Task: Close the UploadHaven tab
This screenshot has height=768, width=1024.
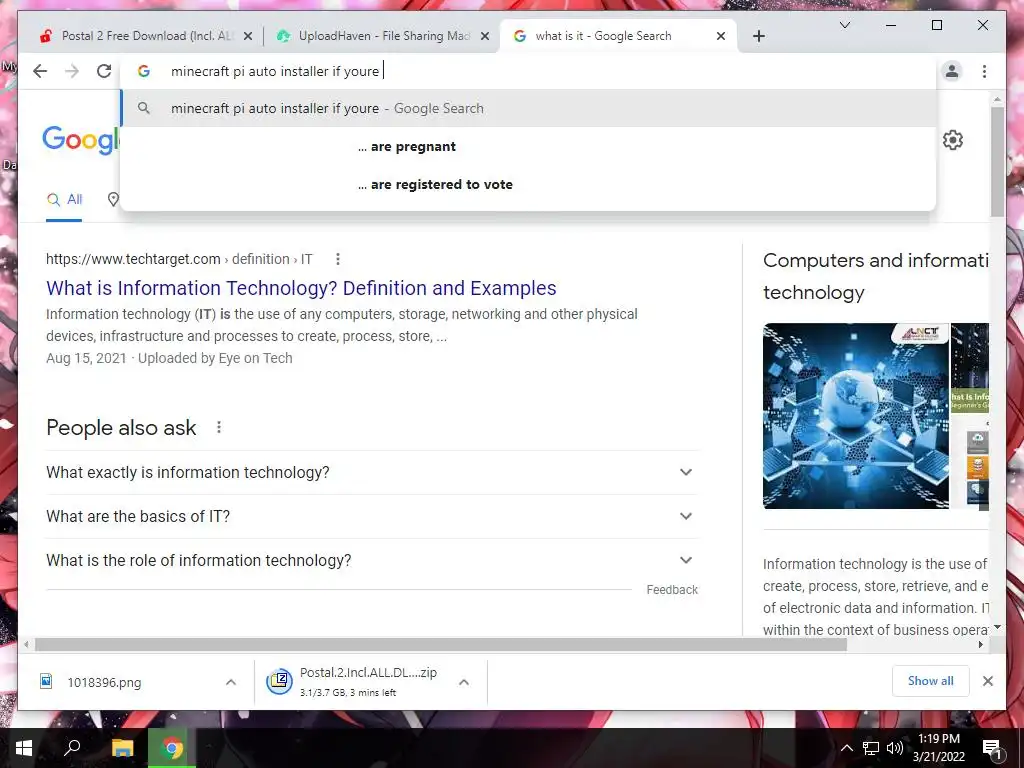Action: coord(485,37)
